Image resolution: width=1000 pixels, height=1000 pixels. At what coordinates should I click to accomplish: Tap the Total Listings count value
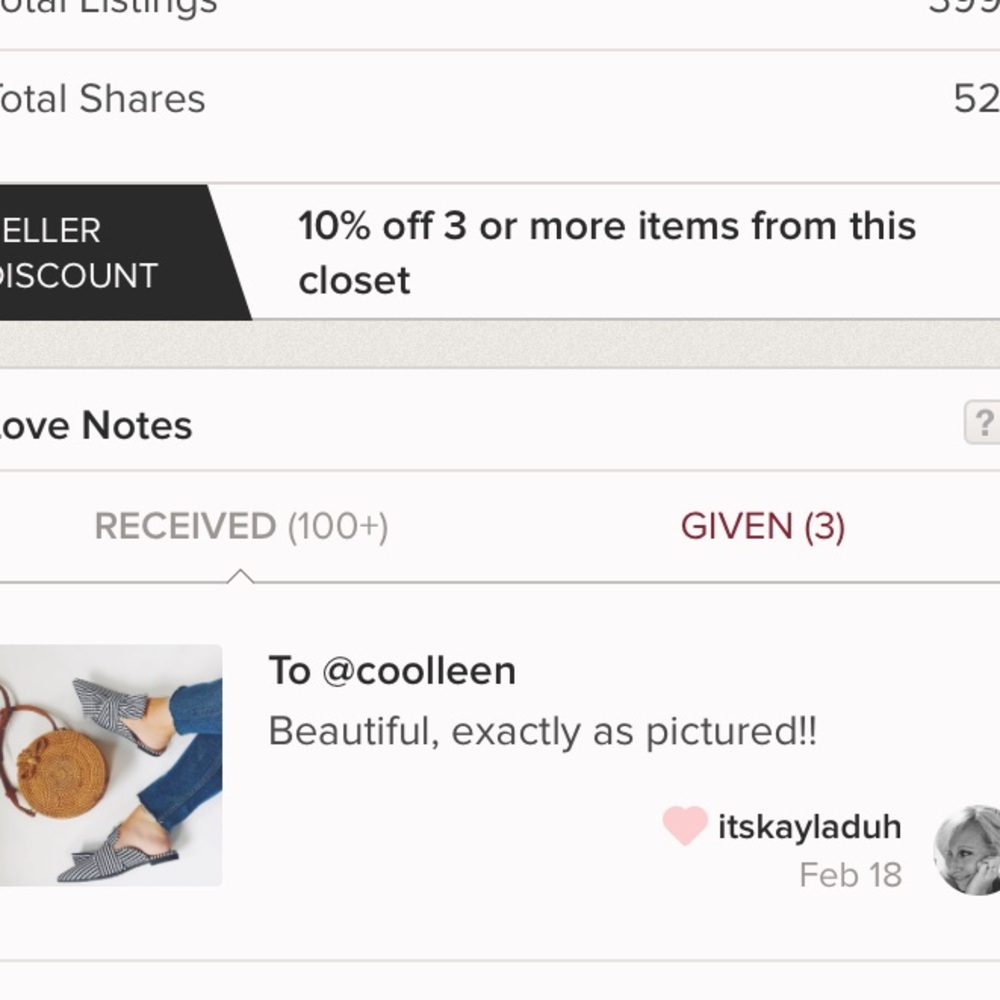point(965,6)
